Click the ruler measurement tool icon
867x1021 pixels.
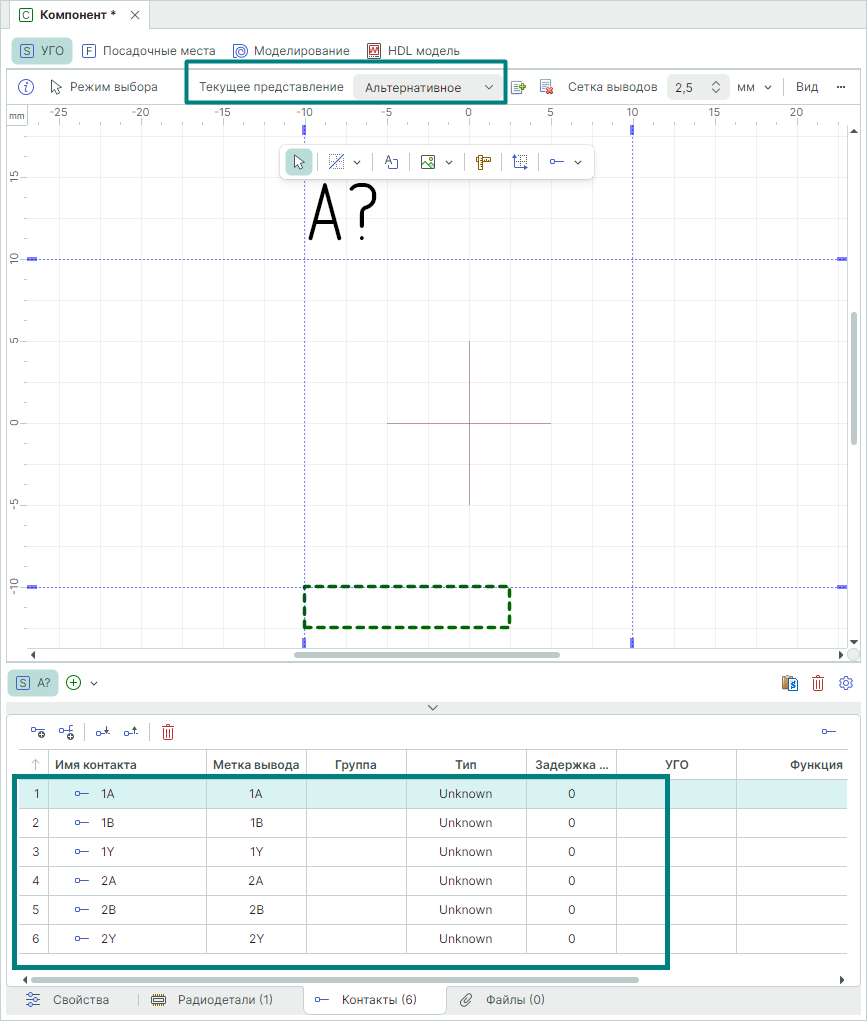pos(483,162)
